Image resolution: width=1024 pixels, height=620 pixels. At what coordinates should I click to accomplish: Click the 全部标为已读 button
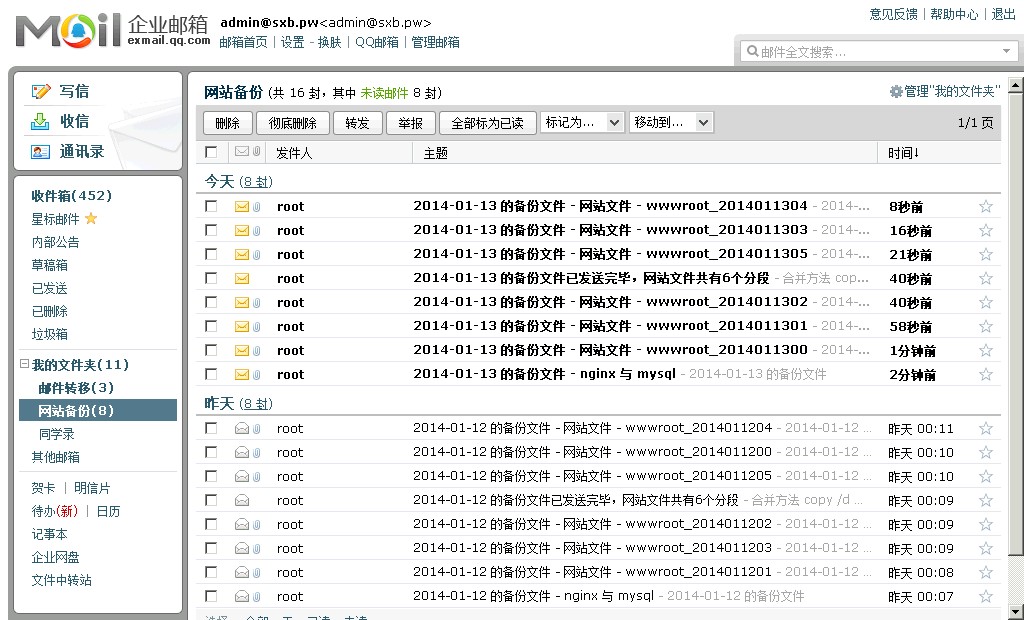tap(487, 123)
